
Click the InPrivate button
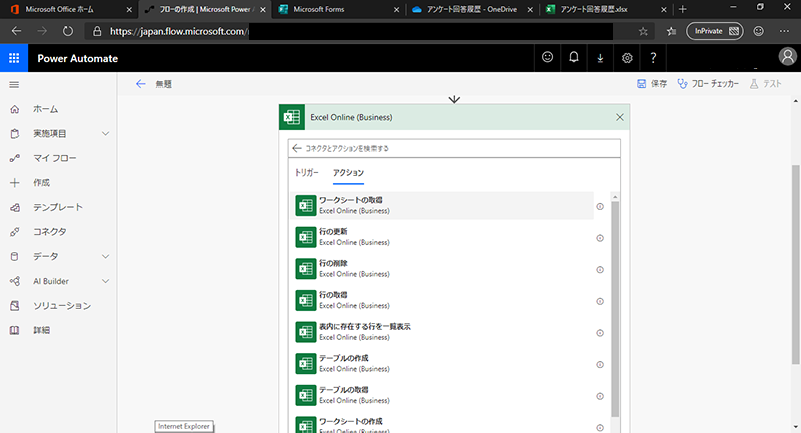tap(715, 31)
